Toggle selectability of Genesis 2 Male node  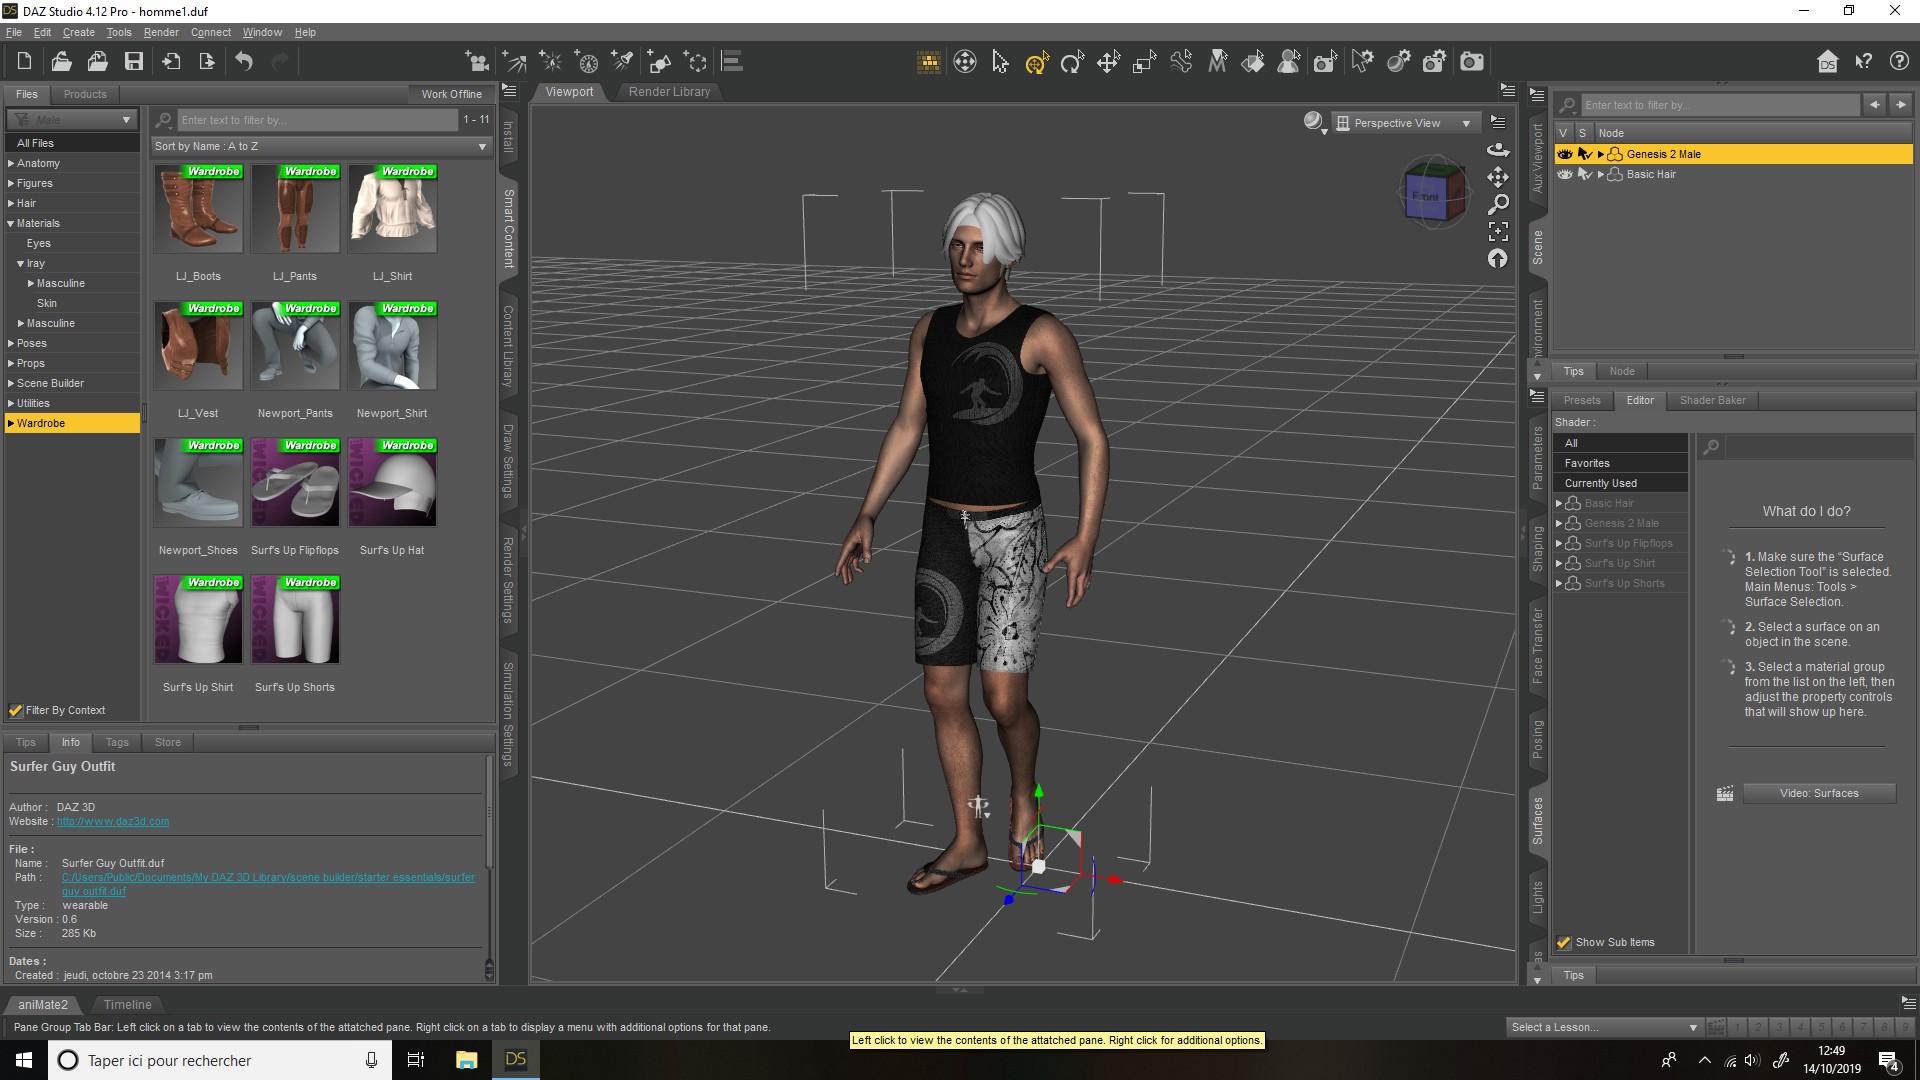[1584, 154]
